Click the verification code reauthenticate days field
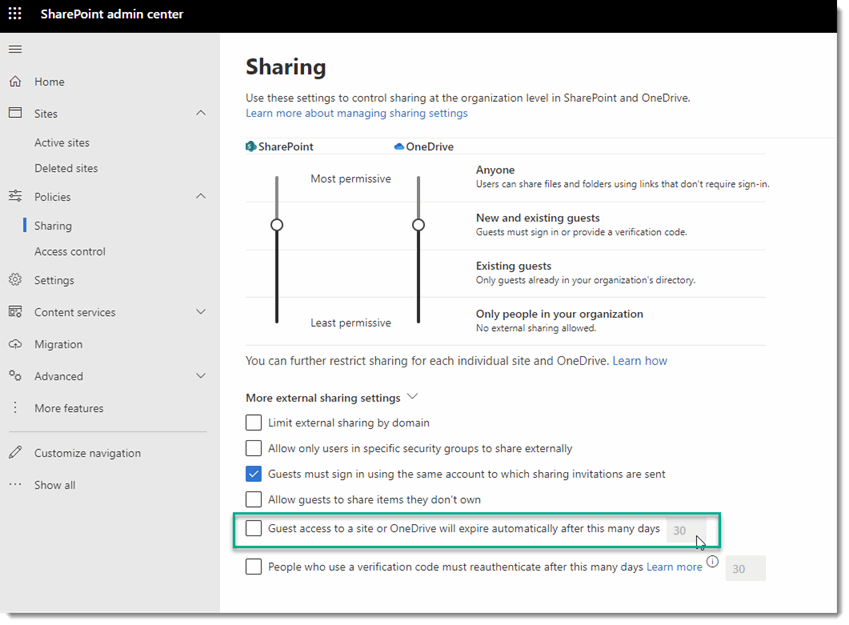 [745, 568]
